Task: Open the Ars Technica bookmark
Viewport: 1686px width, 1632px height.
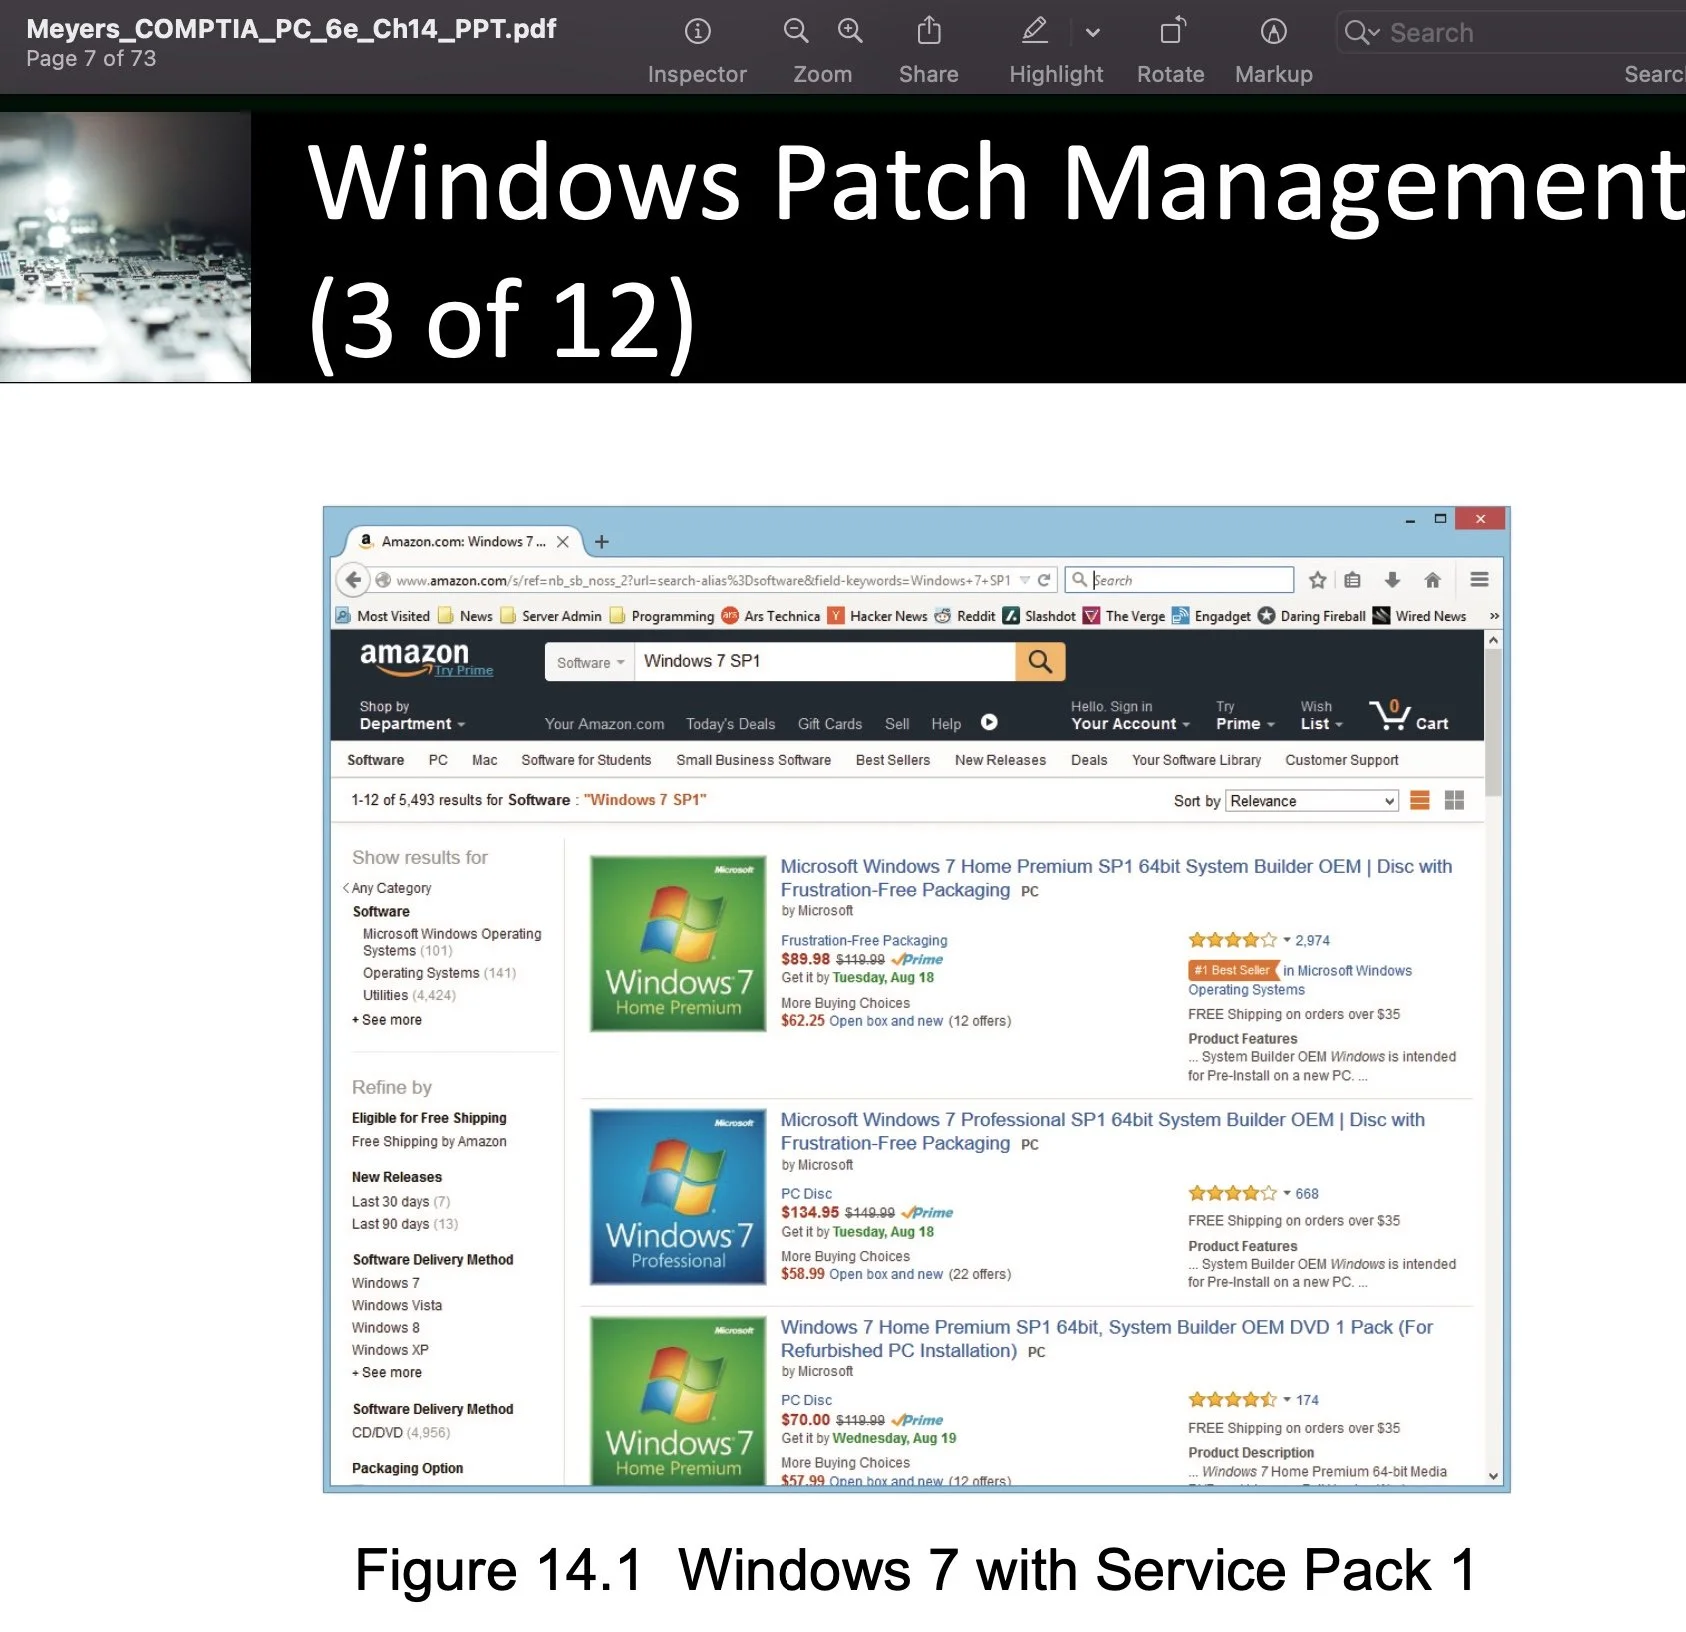Action: click(x=771, y=616)
